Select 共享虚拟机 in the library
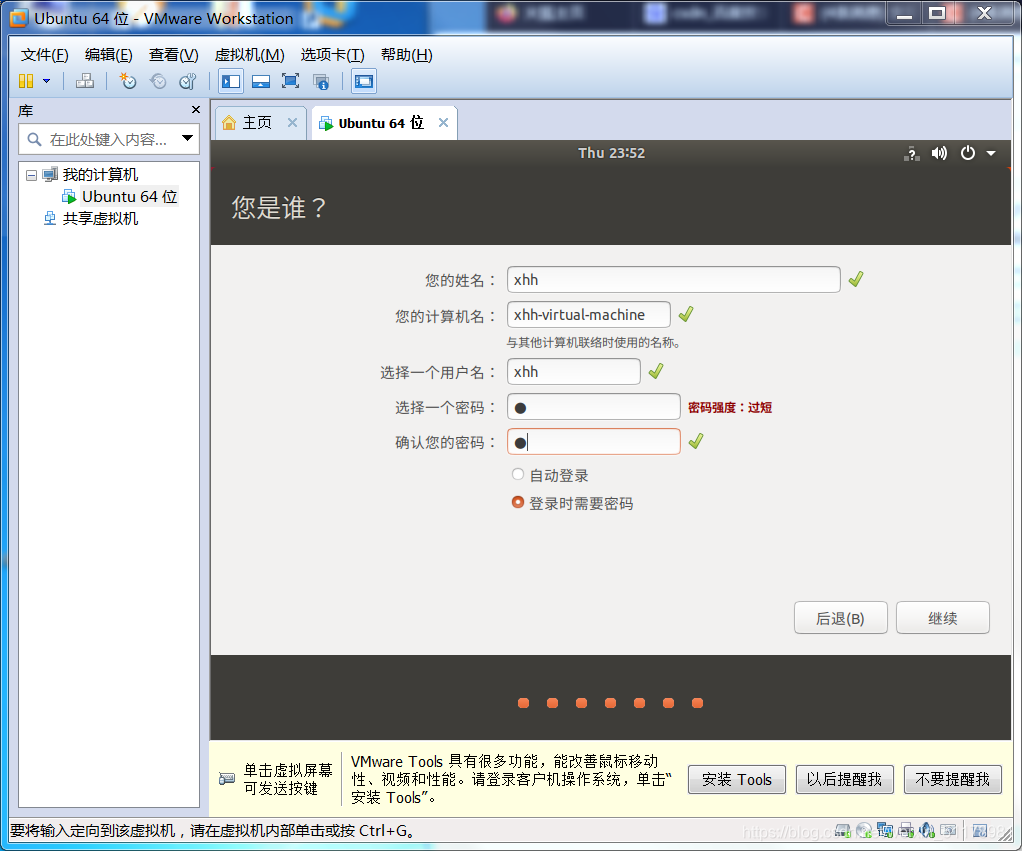This screenshot has height=851, width=1022. 100,219
